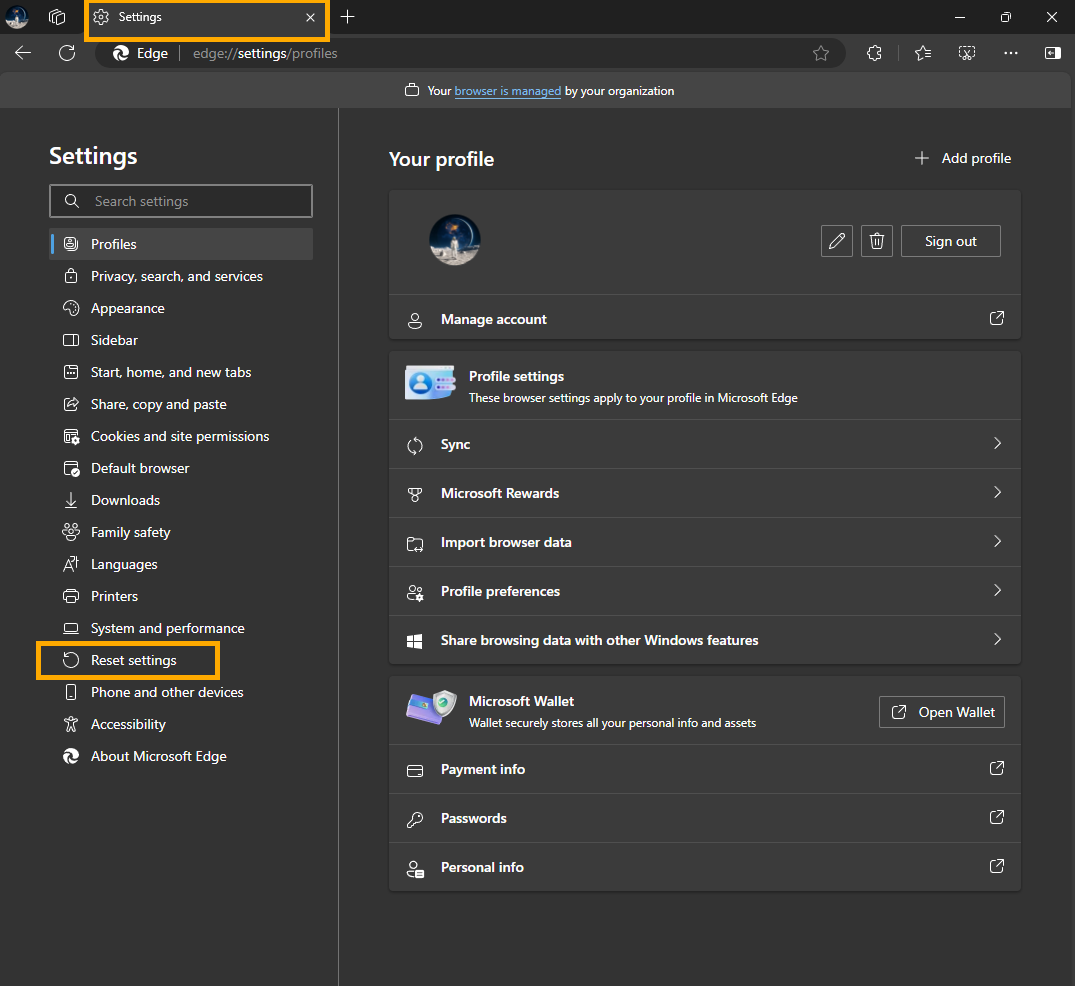Add this page to favorites star
The width and height of the screenshot is (1075, 986).
pyautogui.click(x=821, y=53)
